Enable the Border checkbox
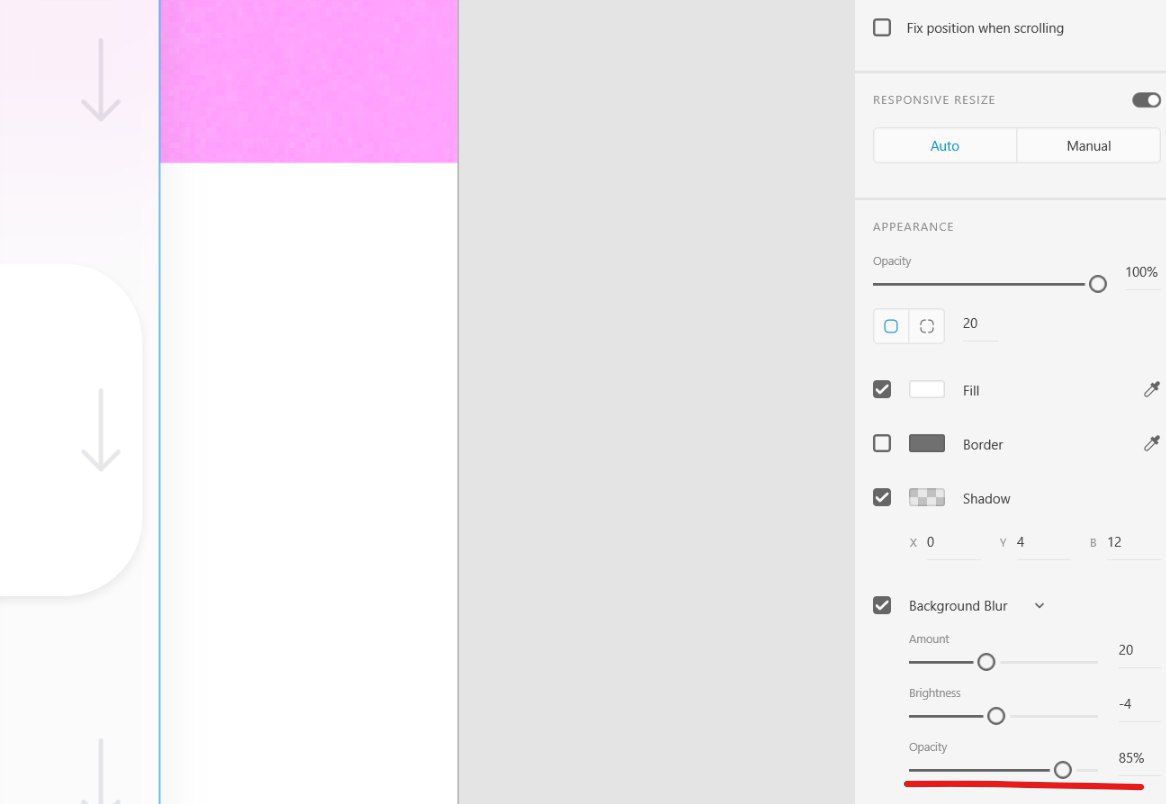The height and width of the screenshot is (804, 1166). (882, 443)
